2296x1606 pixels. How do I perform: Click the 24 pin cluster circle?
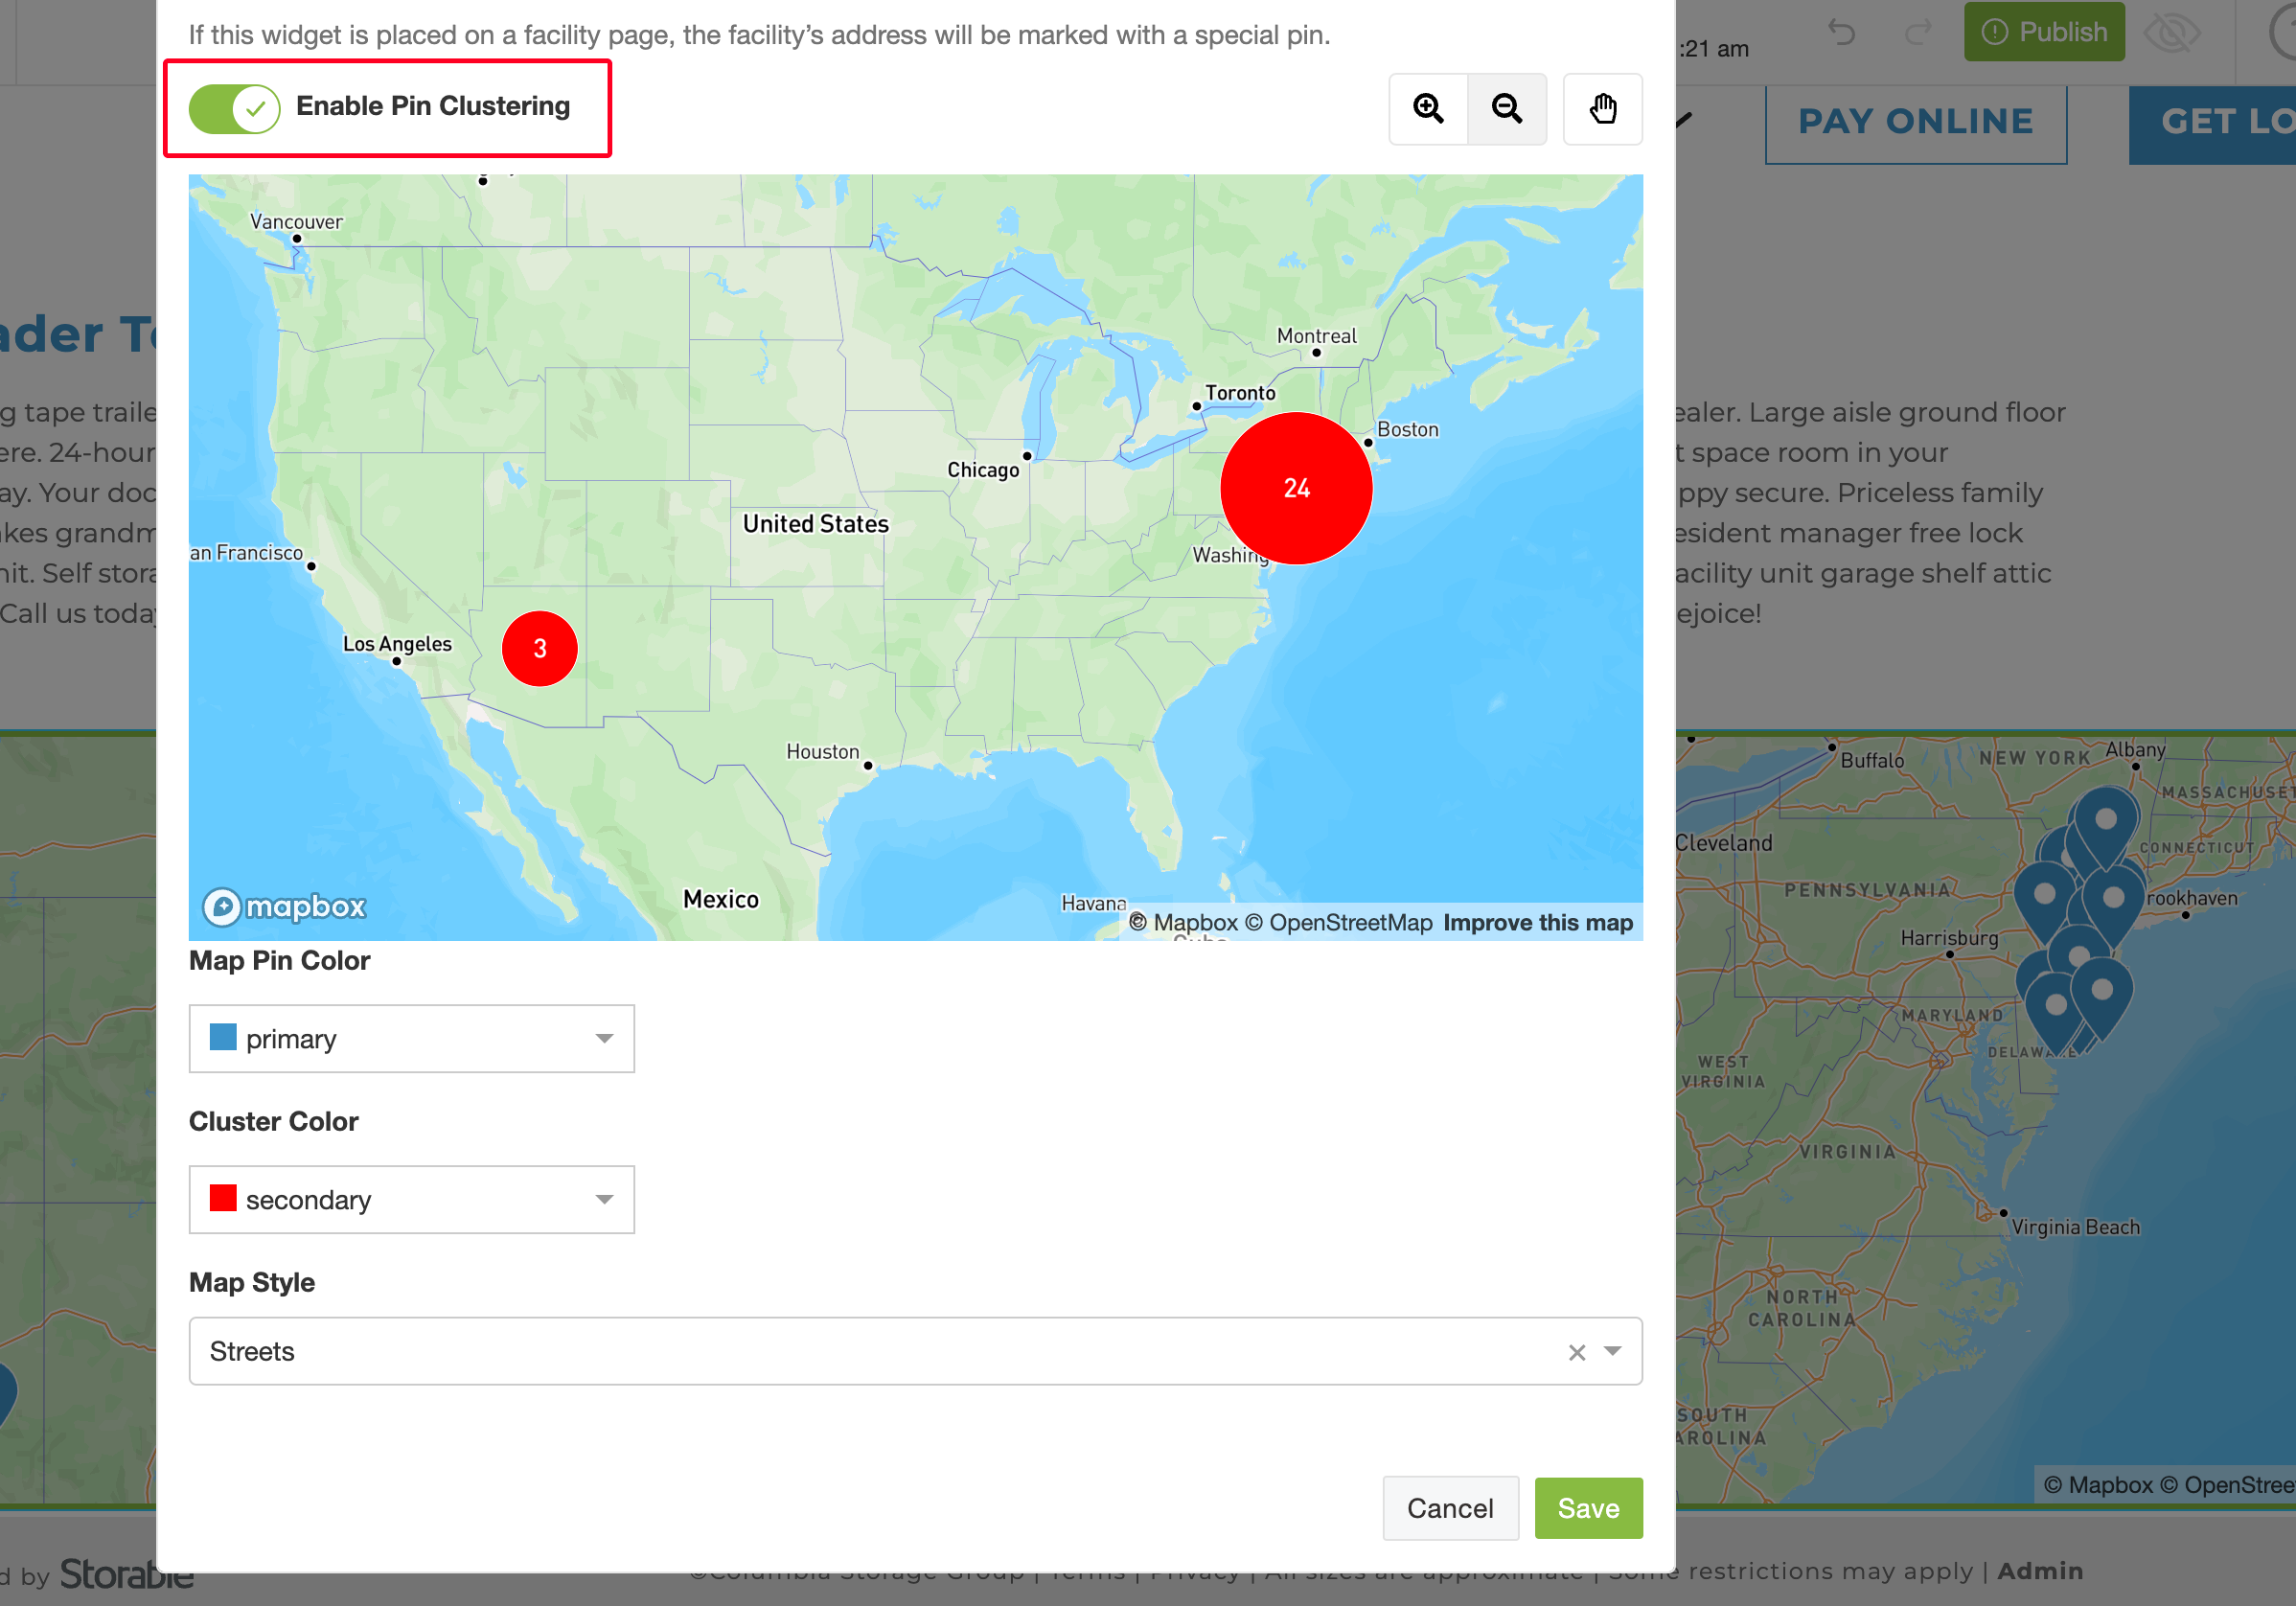(x=1296, y=488)
